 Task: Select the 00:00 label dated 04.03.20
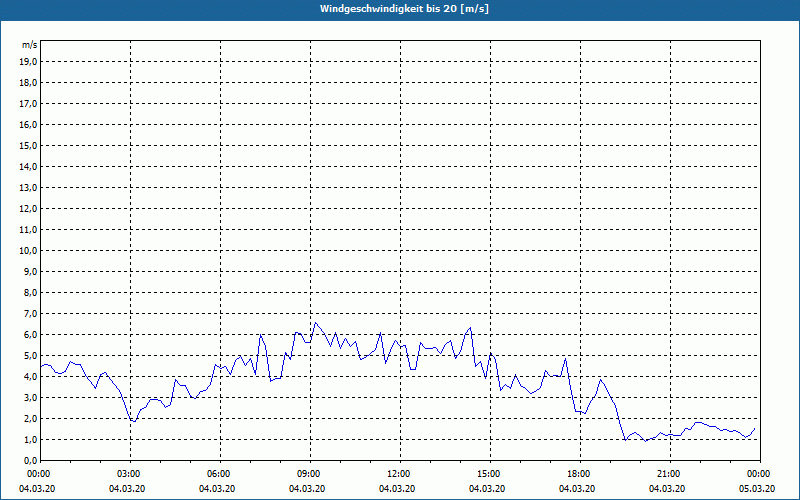pyautogui.click(x=41, y=474)
